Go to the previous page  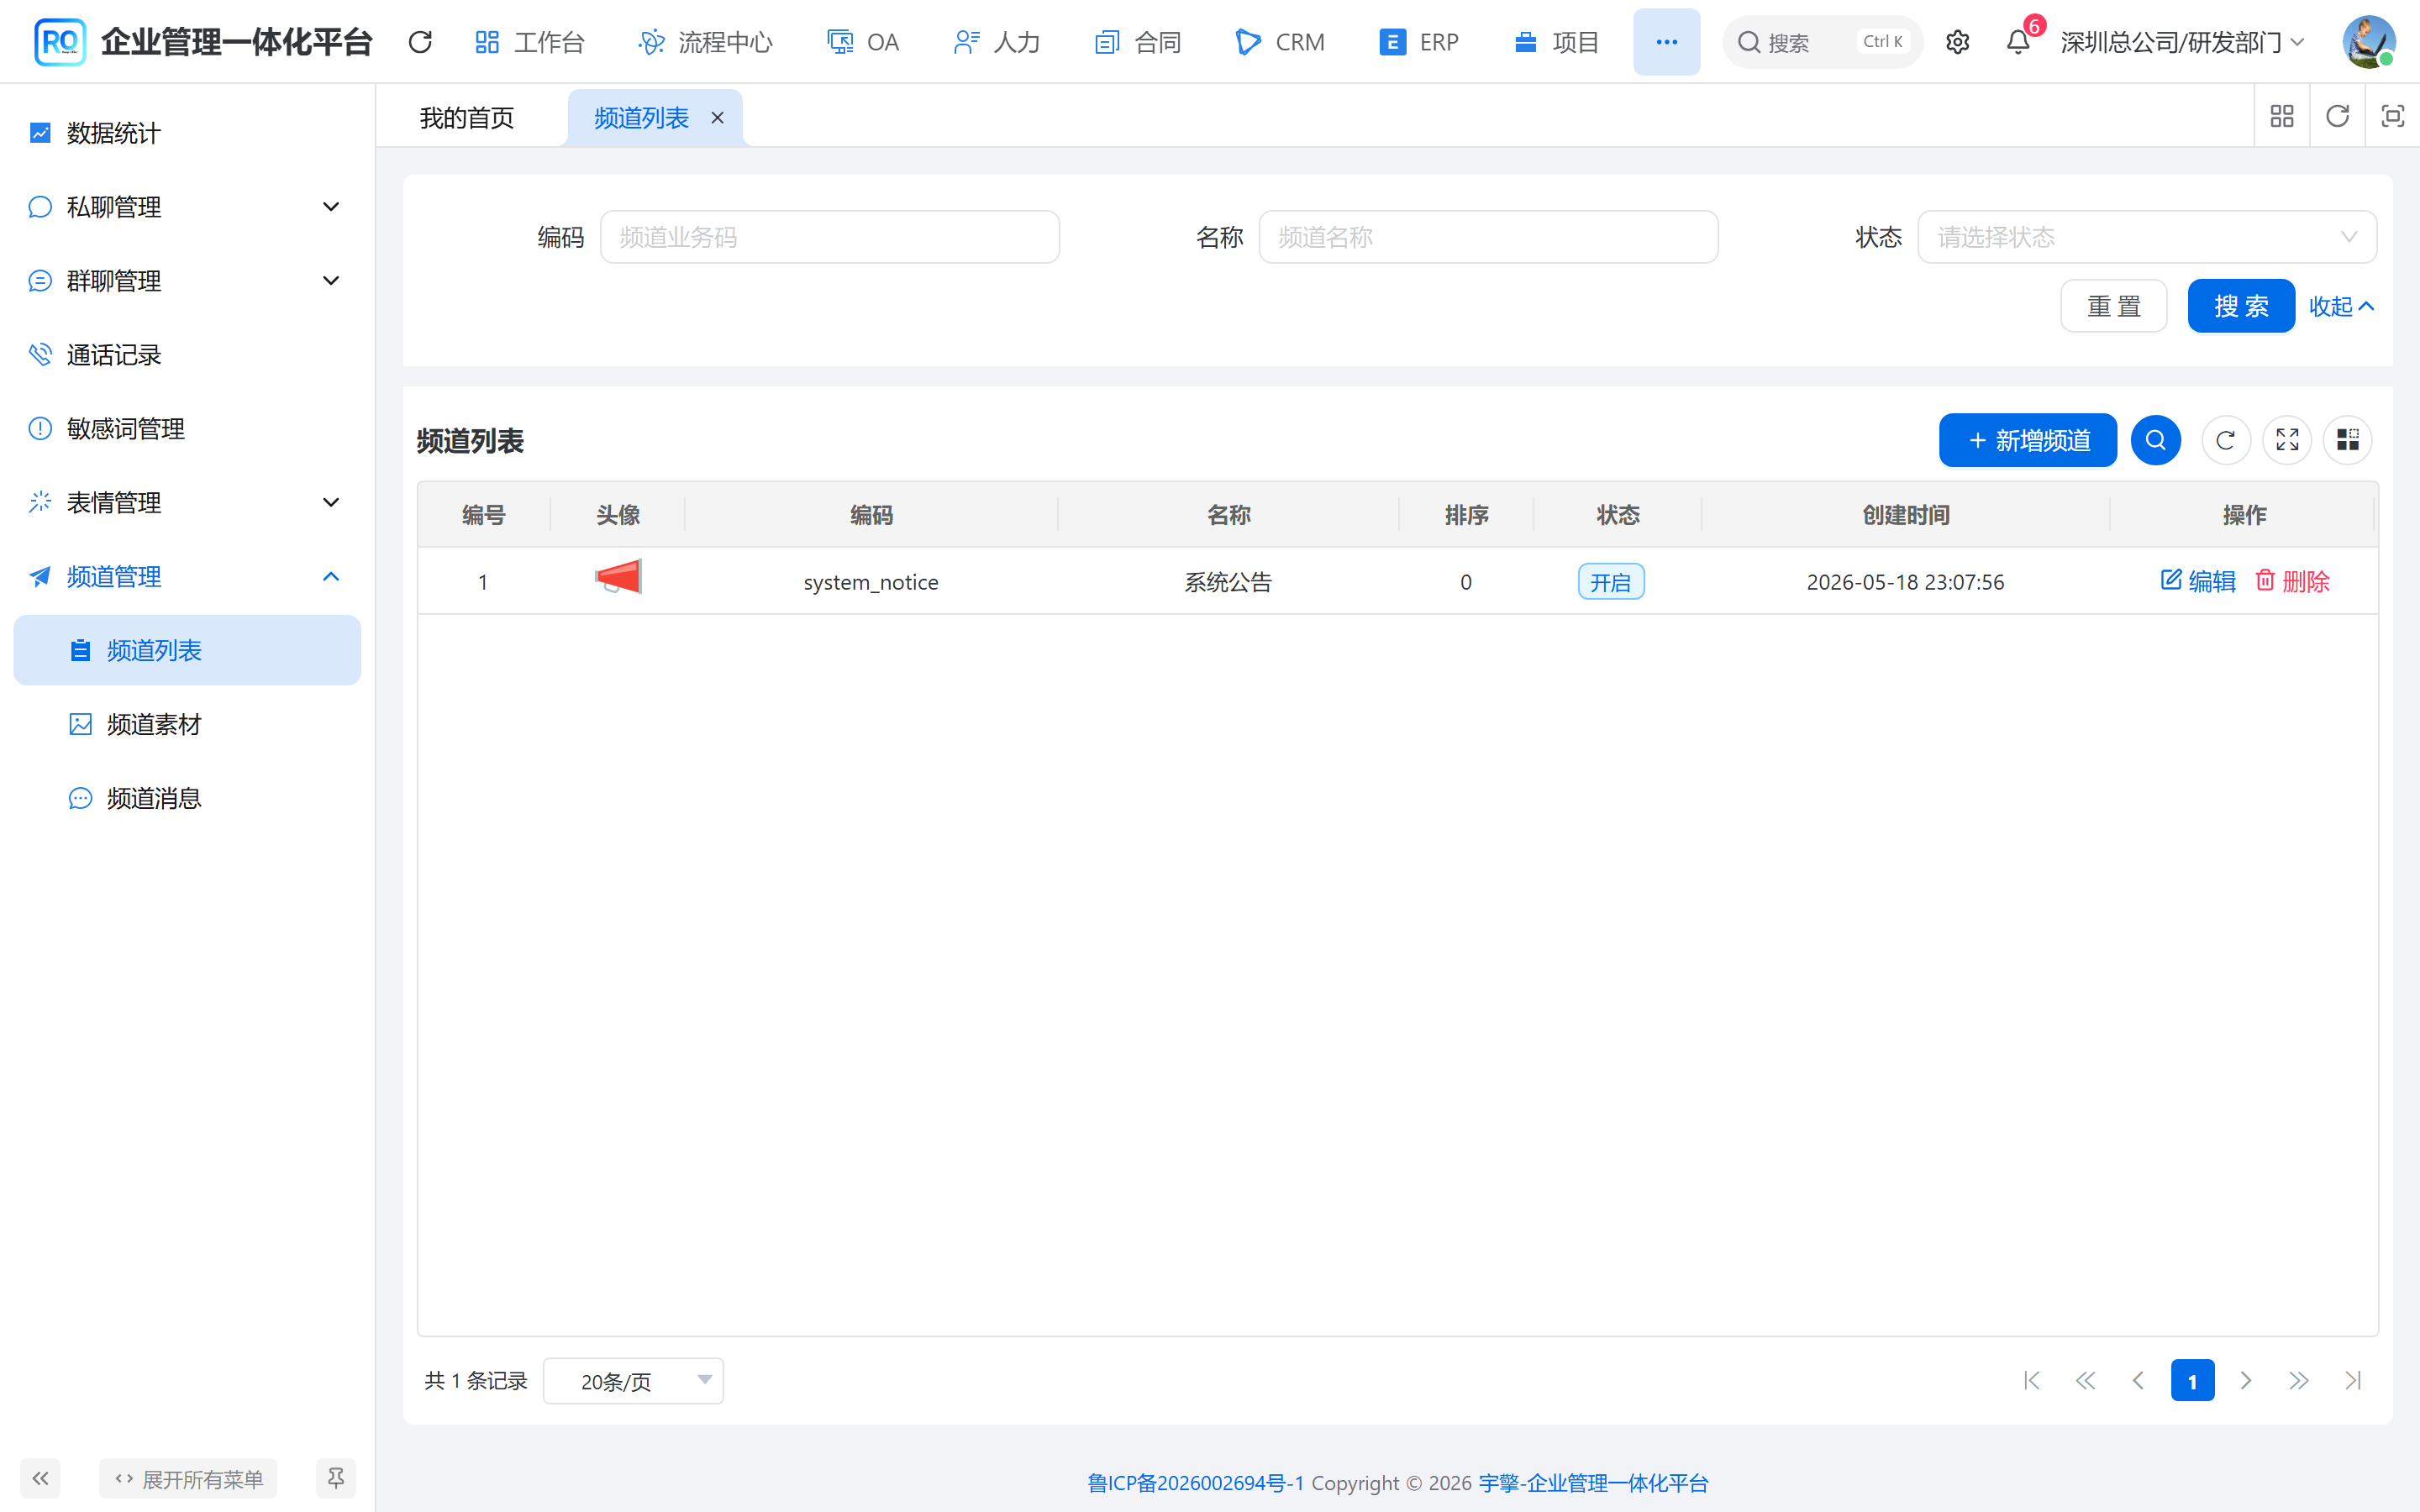[2138, 1381]
